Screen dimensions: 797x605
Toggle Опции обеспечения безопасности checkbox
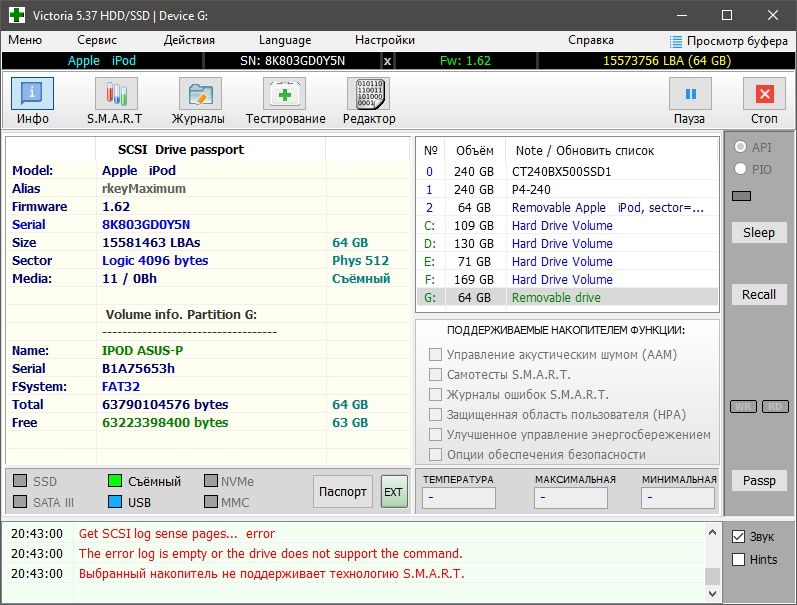pos(435,454)
